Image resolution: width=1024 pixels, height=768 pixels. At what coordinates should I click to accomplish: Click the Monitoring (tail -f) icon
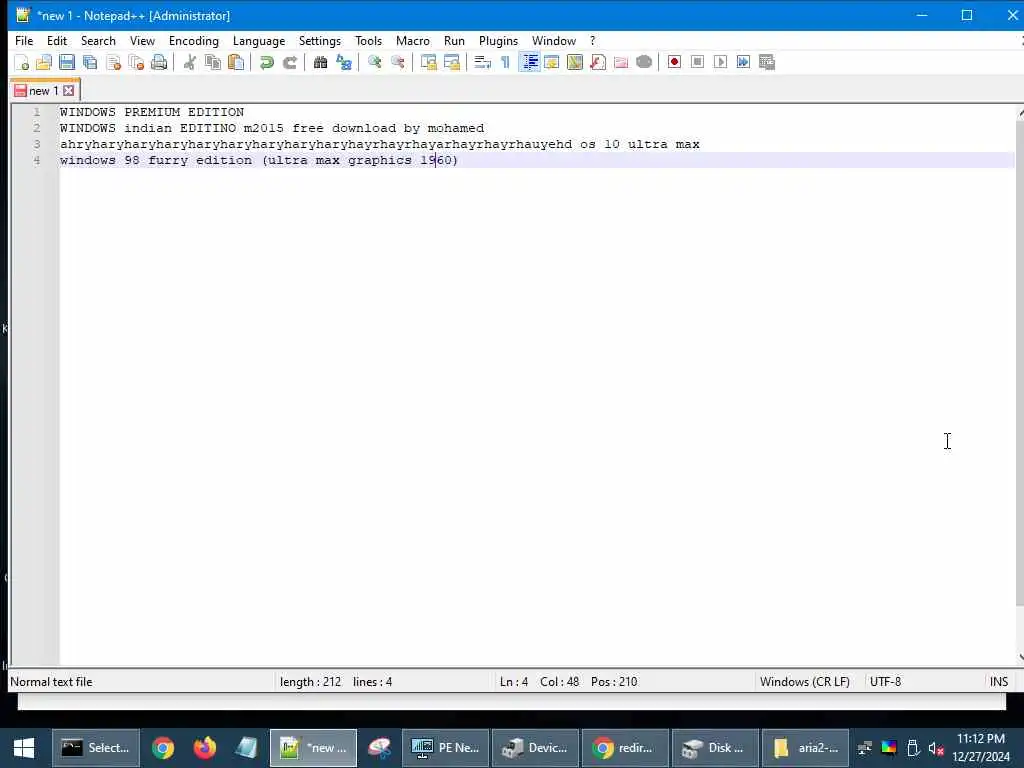[x=644, y=62]
